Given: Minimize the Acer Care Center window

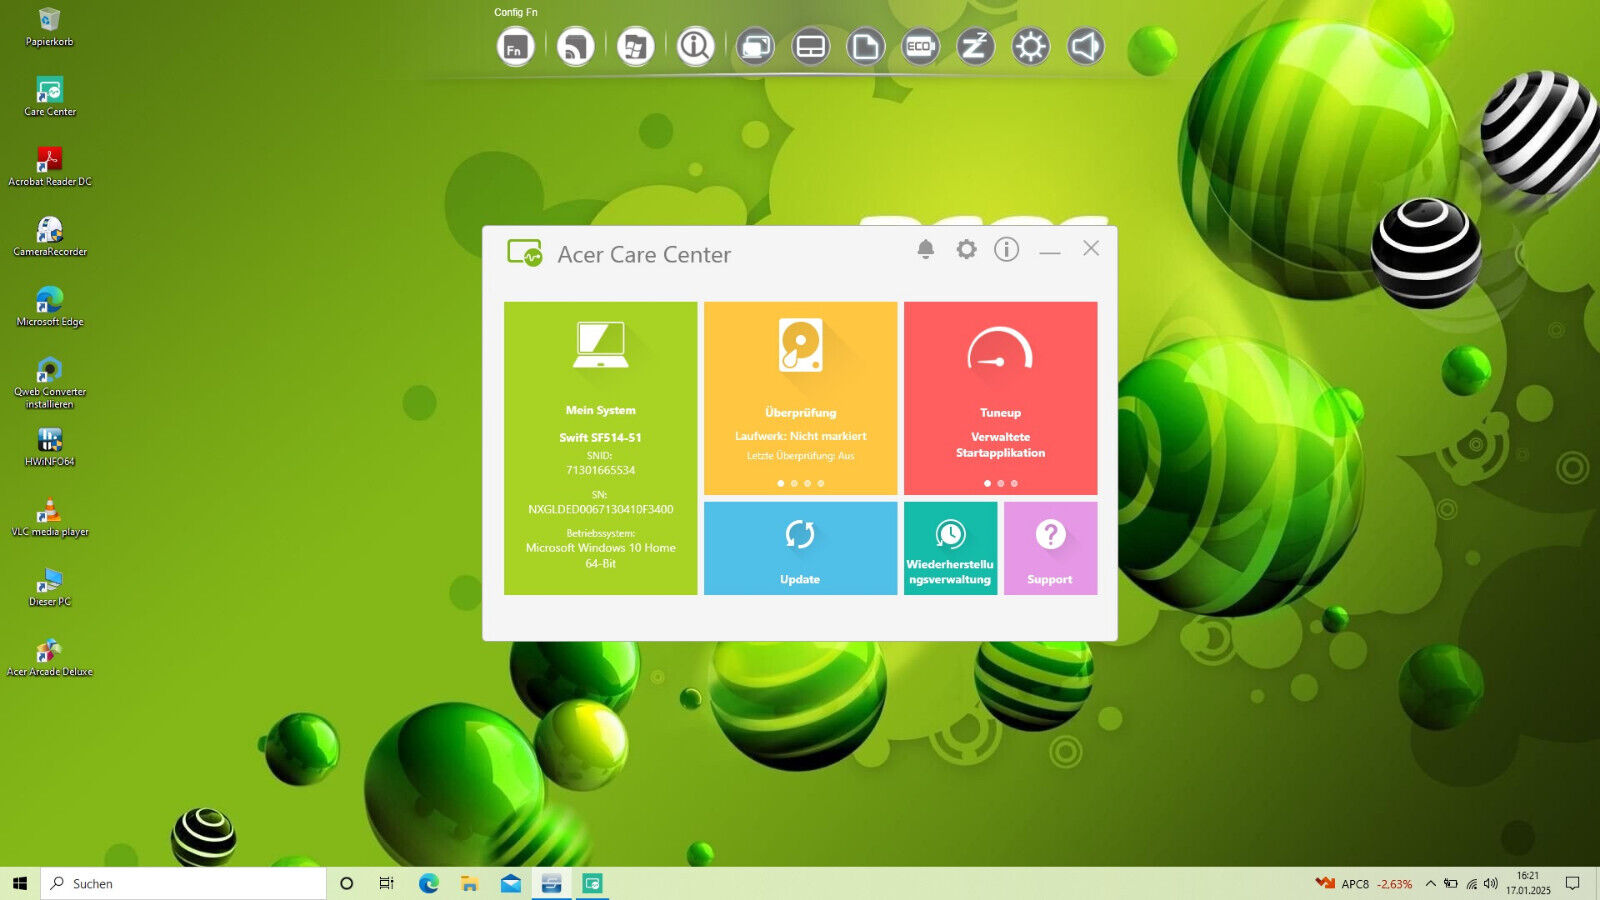Looking at the screenshot, I should coord(1049,253).
